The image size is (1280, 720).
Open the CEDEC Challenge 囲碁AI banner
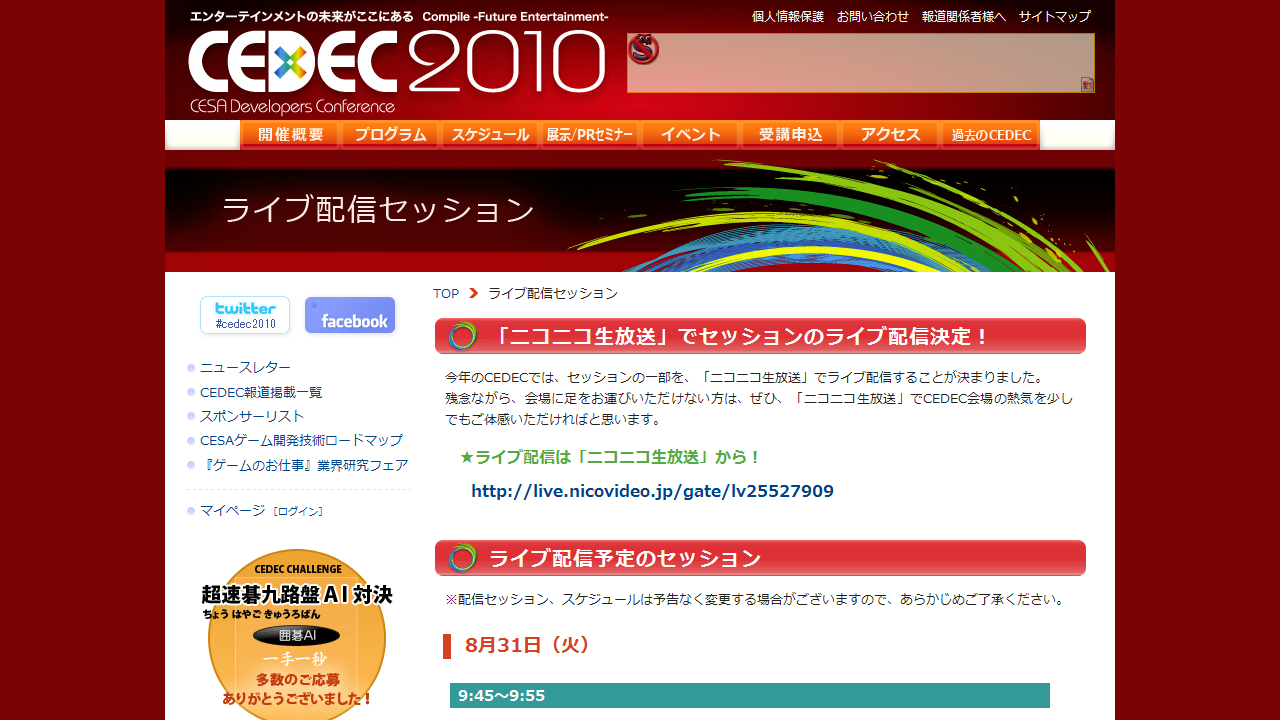(297, 634)
